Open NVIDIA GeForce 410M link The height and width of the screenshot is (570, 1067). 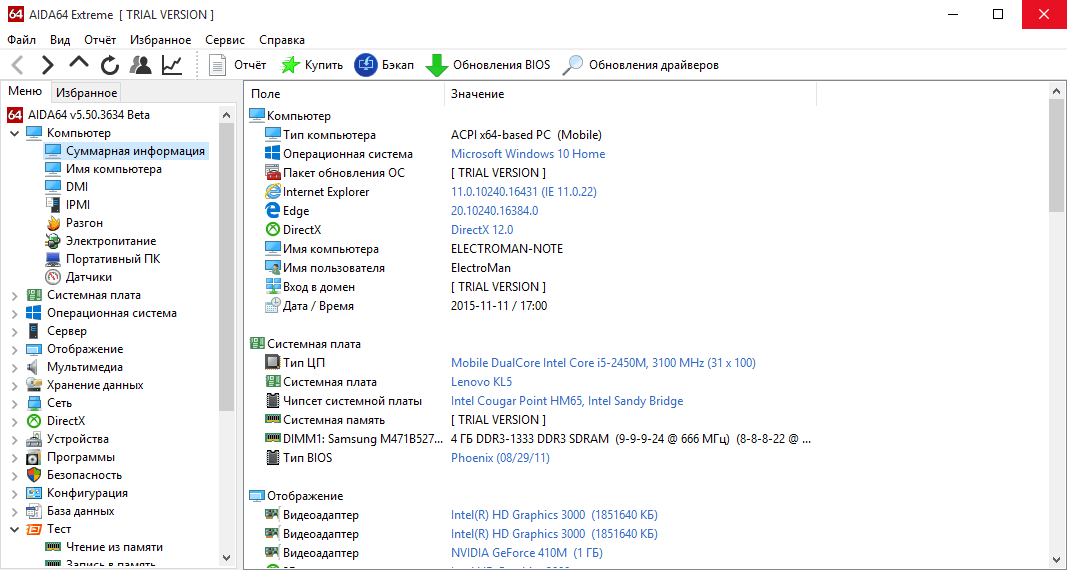coord(527,553)
